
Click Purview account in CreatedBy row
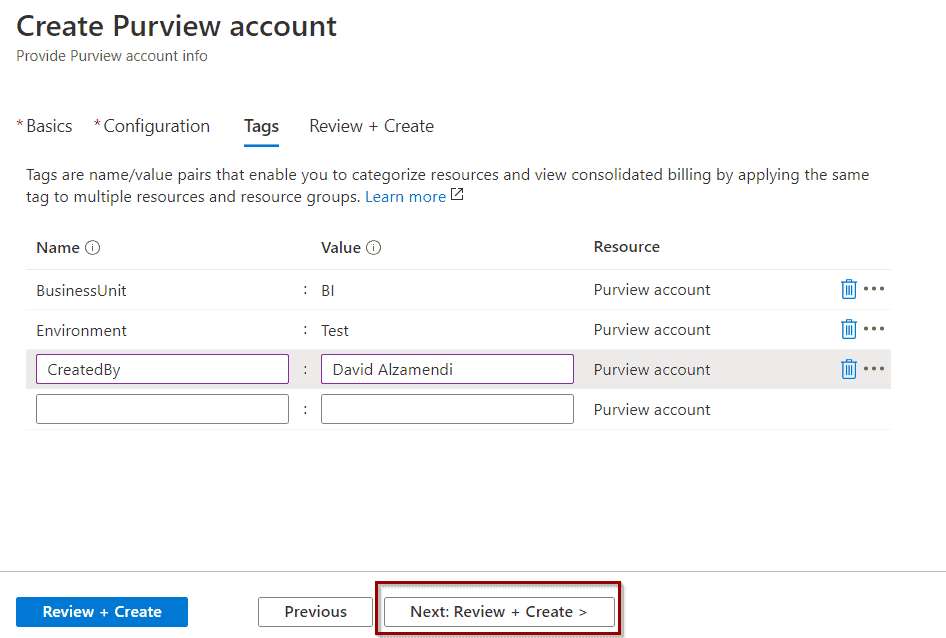click(x=652, y=369)
